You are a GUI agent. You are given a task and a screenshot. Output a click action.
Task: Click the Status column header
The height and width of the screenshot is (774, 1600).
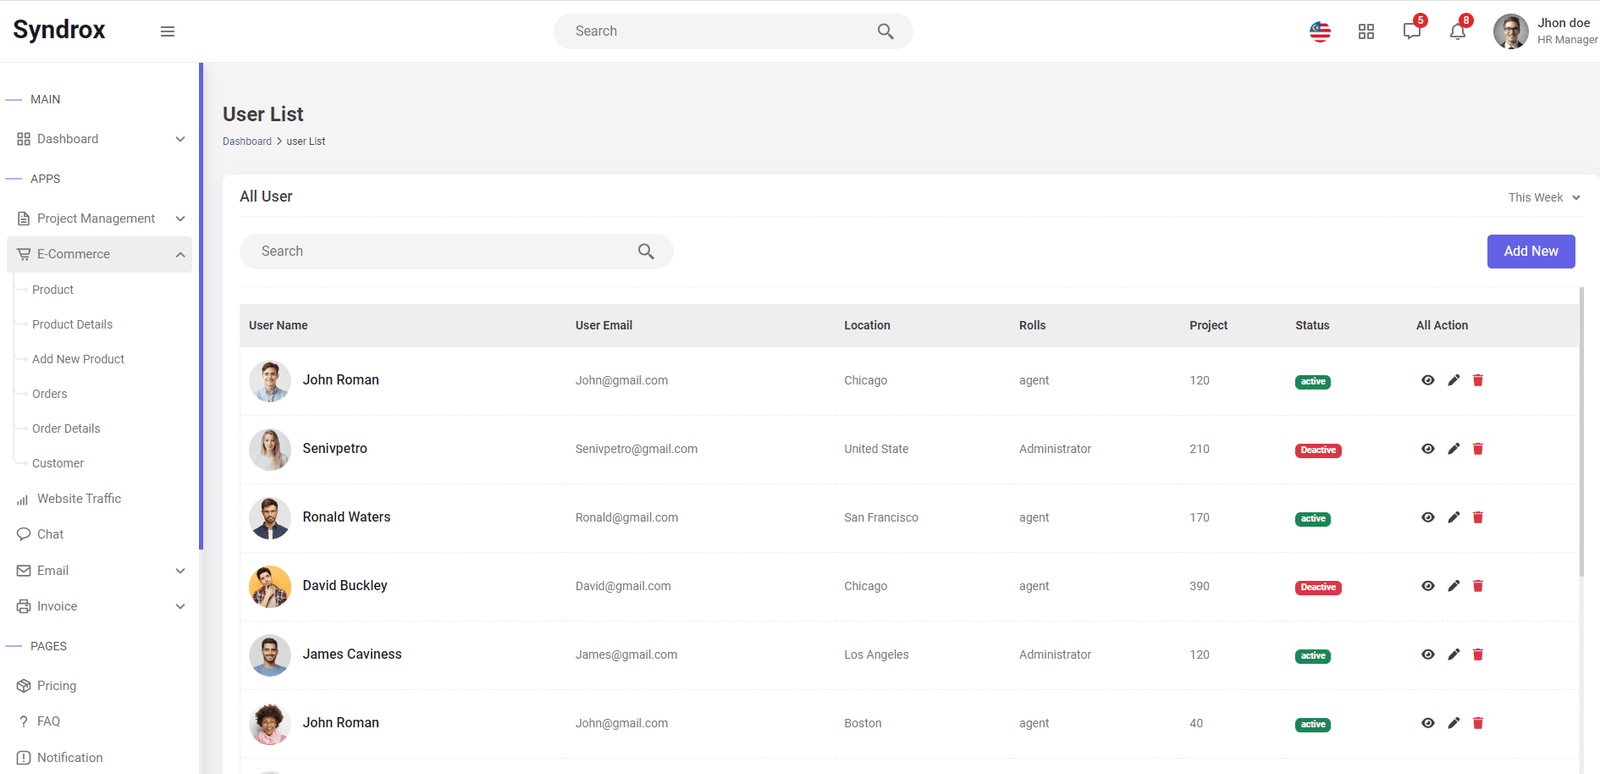[x=1312, y=326]
